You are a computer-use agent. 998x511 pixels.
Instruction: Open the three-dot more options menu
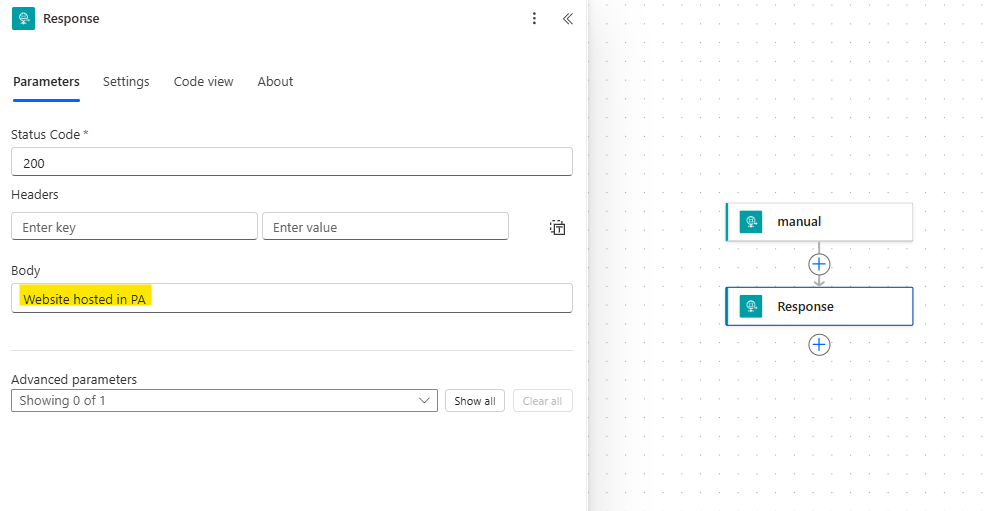tap(534, 18)
